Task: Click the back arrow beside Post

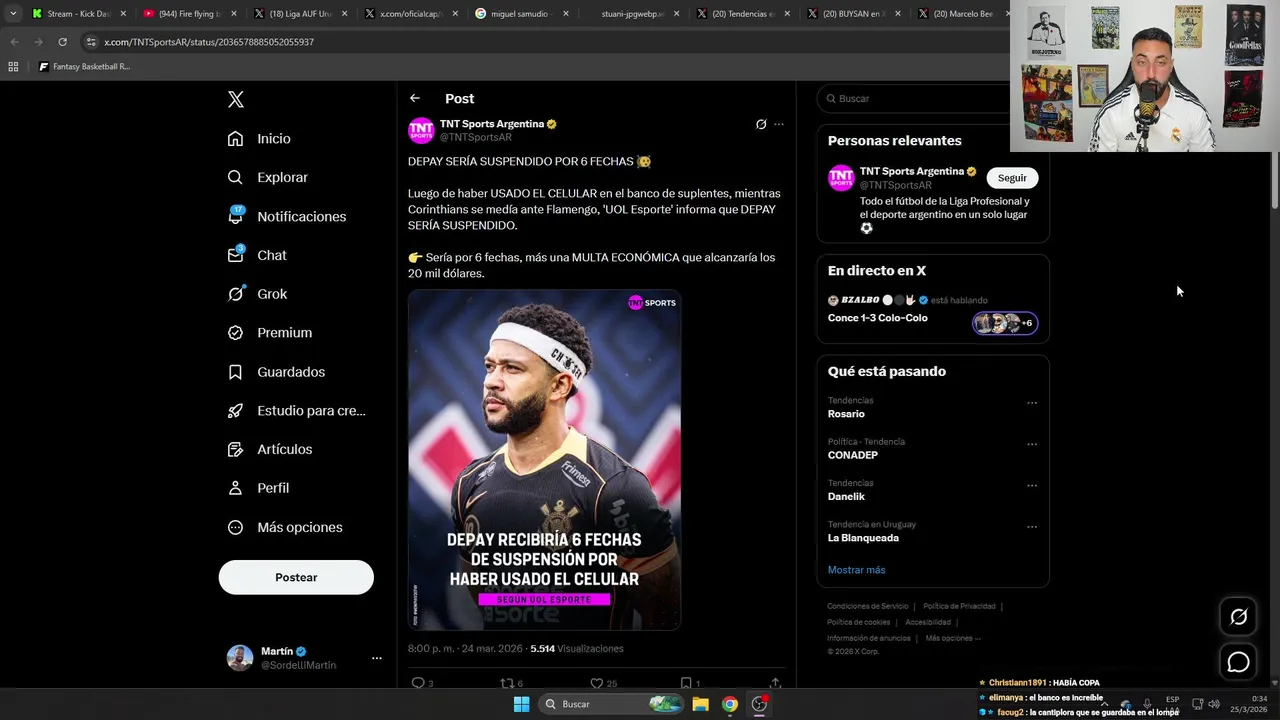Action: point(414,98)
